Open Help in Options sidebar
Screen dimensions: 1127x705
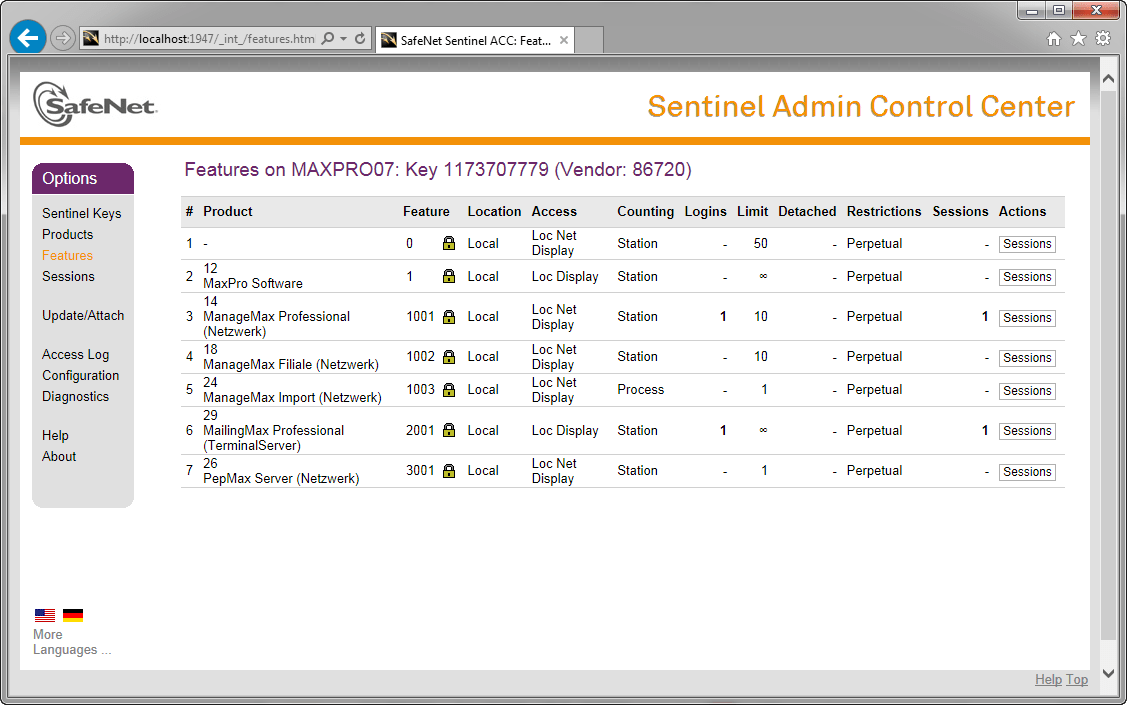click(55, 436)
